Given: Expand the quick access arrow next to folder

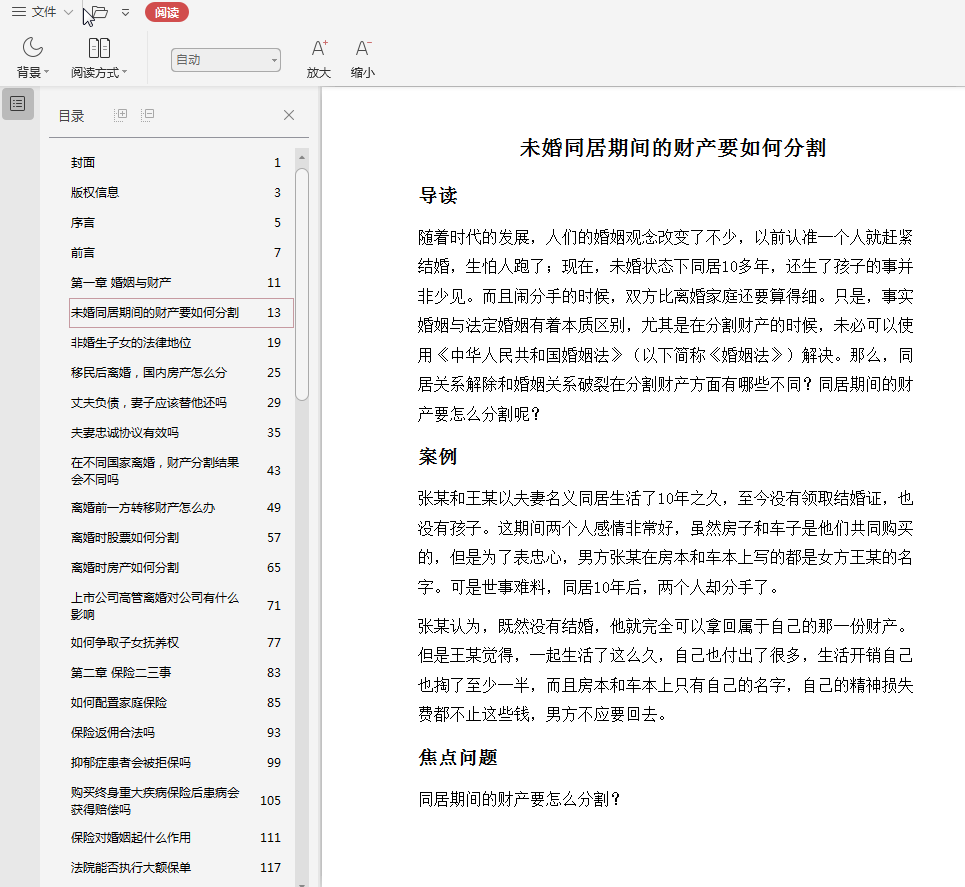Looking at the screenshot, I should tap(126, 12).
